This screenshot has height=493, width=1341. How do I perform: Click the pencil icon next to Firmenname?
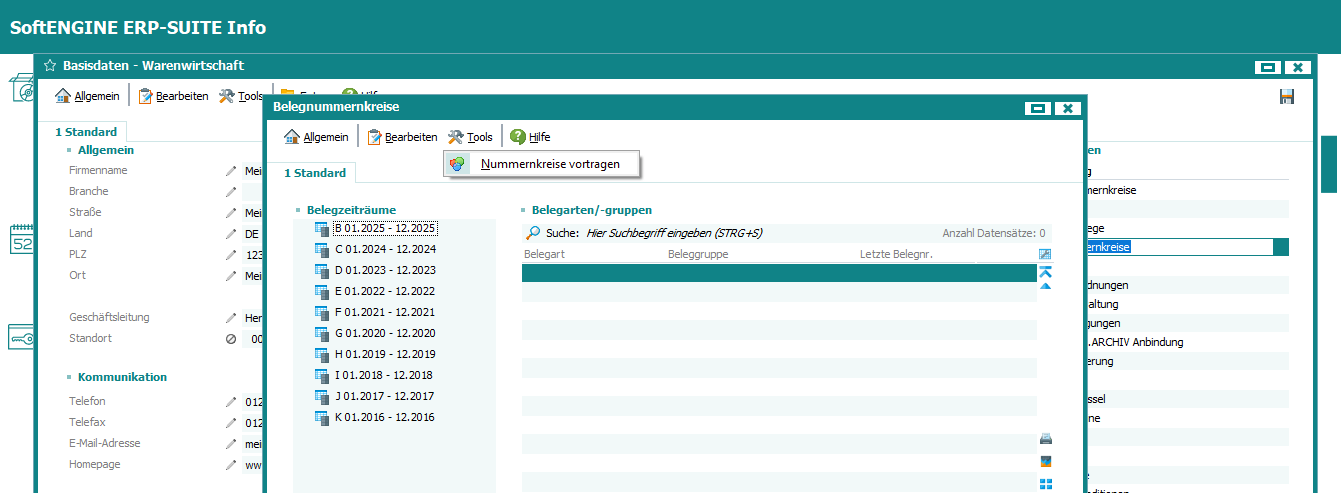click(231, 171)
